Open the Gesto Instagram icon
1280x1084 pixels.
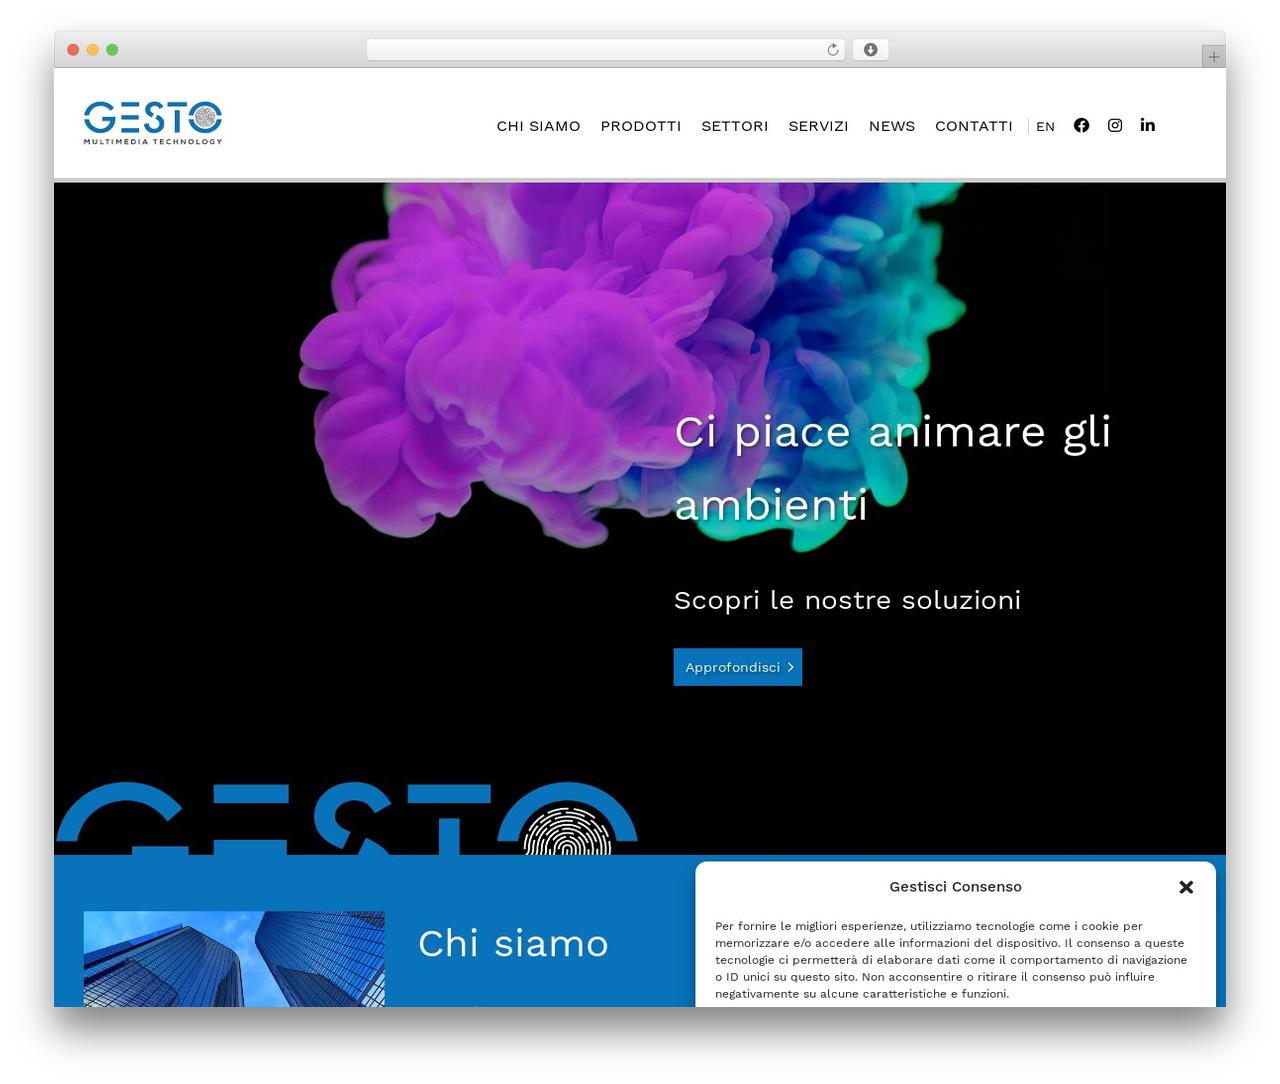click(x=1115, y=125)
